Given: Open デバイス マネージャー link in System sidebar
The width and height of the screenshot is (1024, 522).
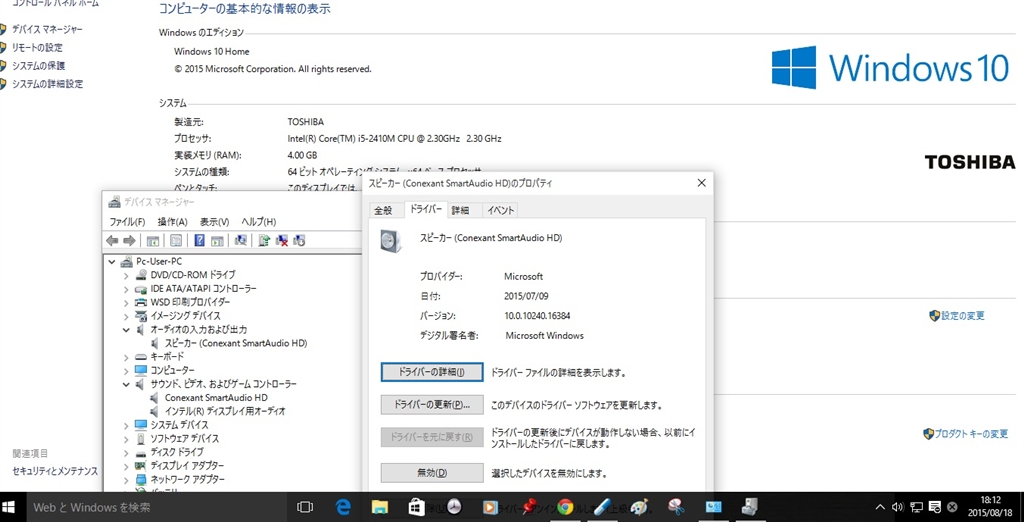Looking at the screenshot, I should 47,29.
